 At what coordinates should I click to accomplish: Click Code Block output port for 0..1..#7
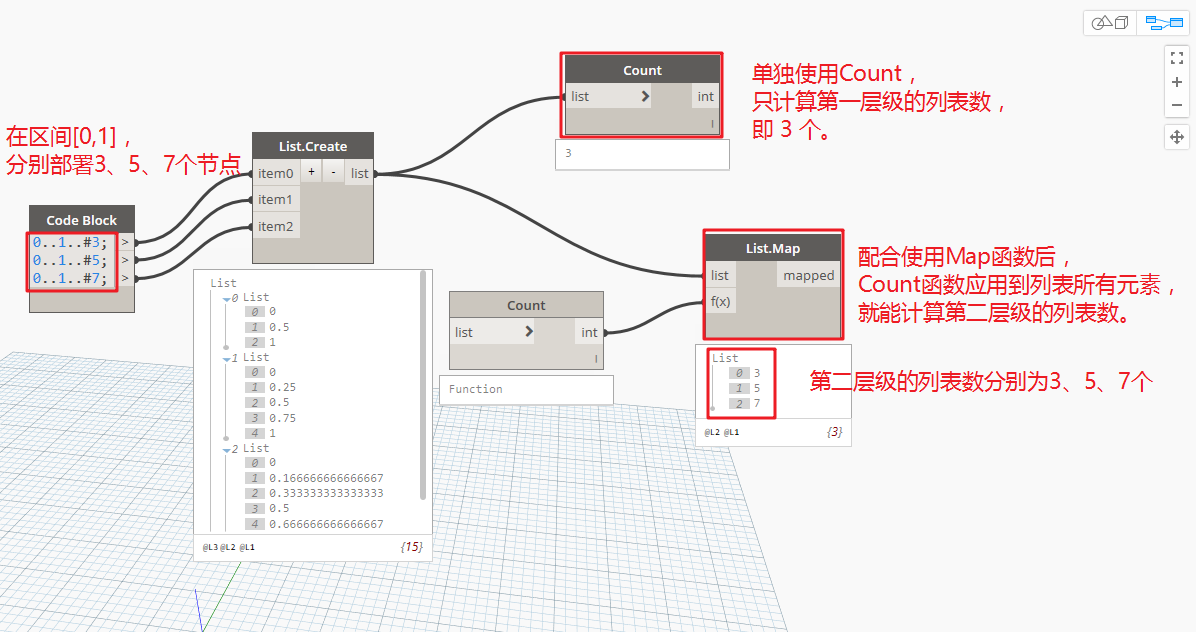click(125, 278)
